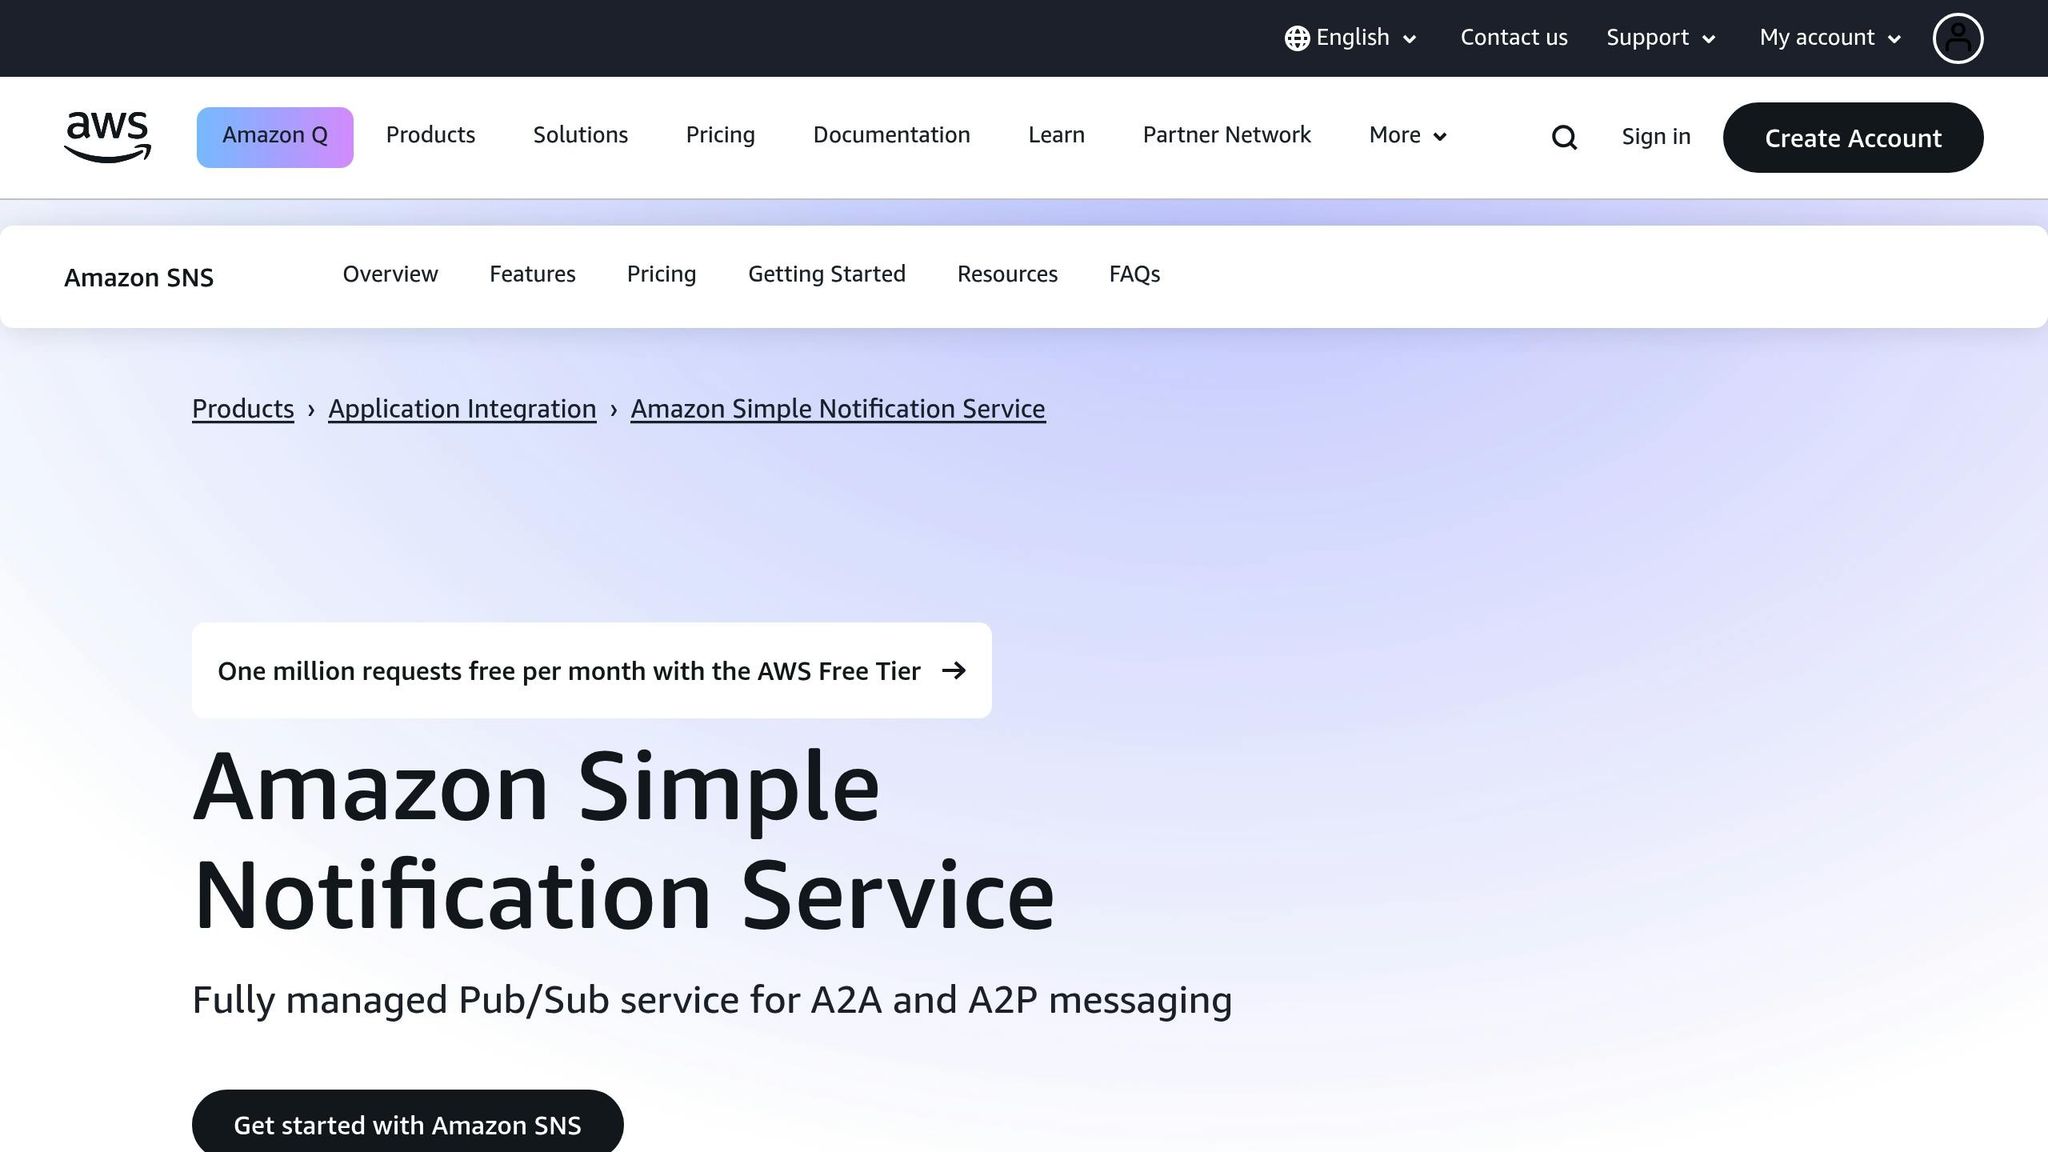Open the Documentation menu
The width and height of the screenshot is (2048, 1152).
click(891, 135)
